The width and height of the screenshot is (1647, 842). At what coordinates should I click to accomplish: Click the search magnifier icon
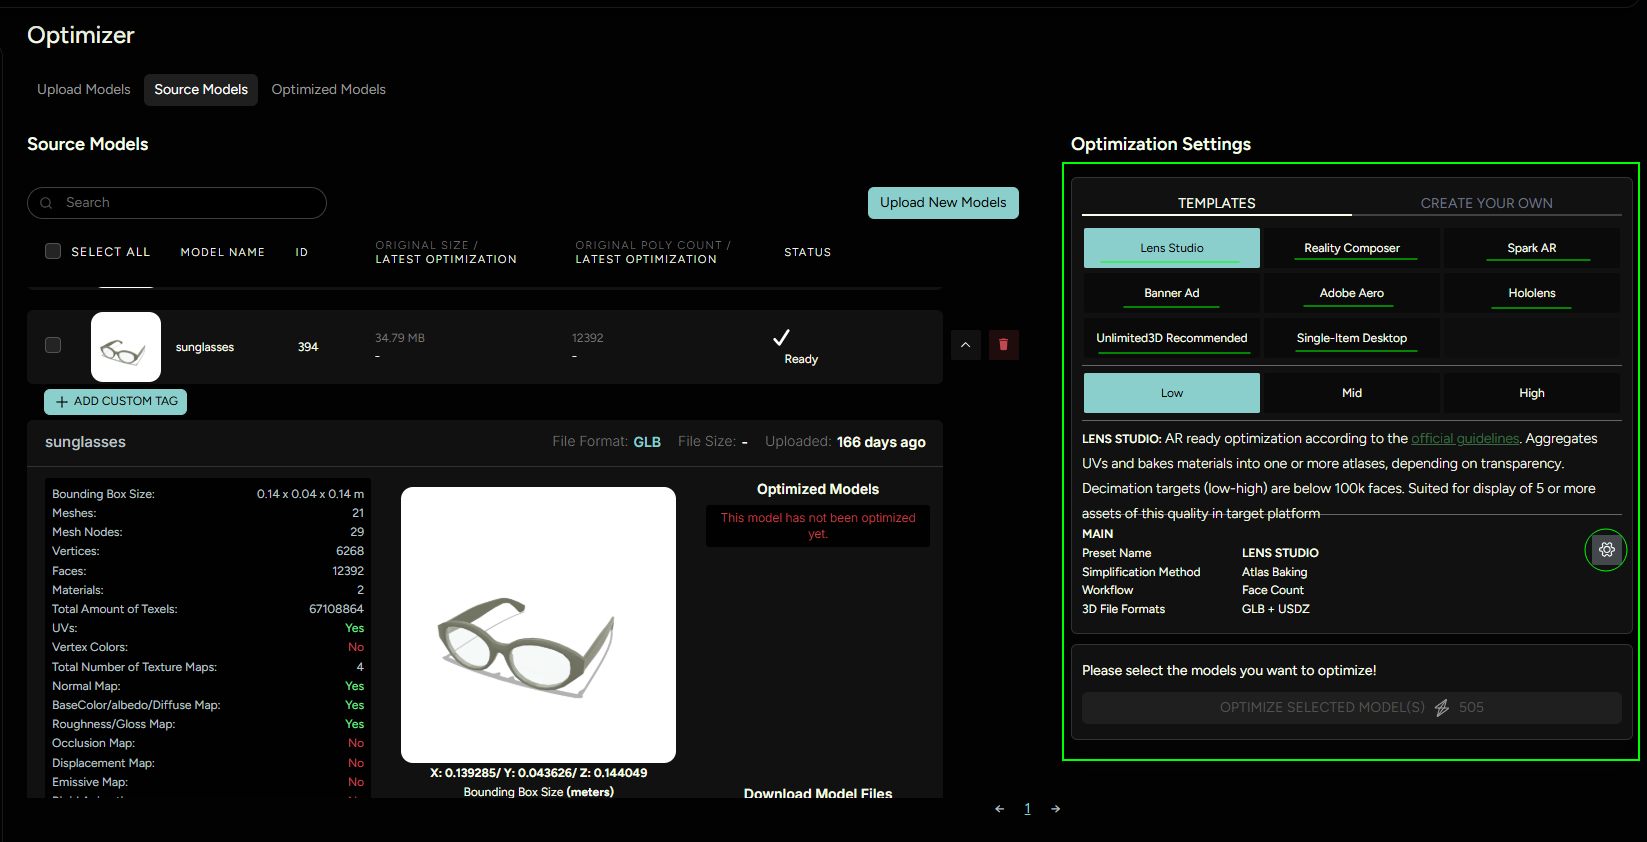coord(46,203)
